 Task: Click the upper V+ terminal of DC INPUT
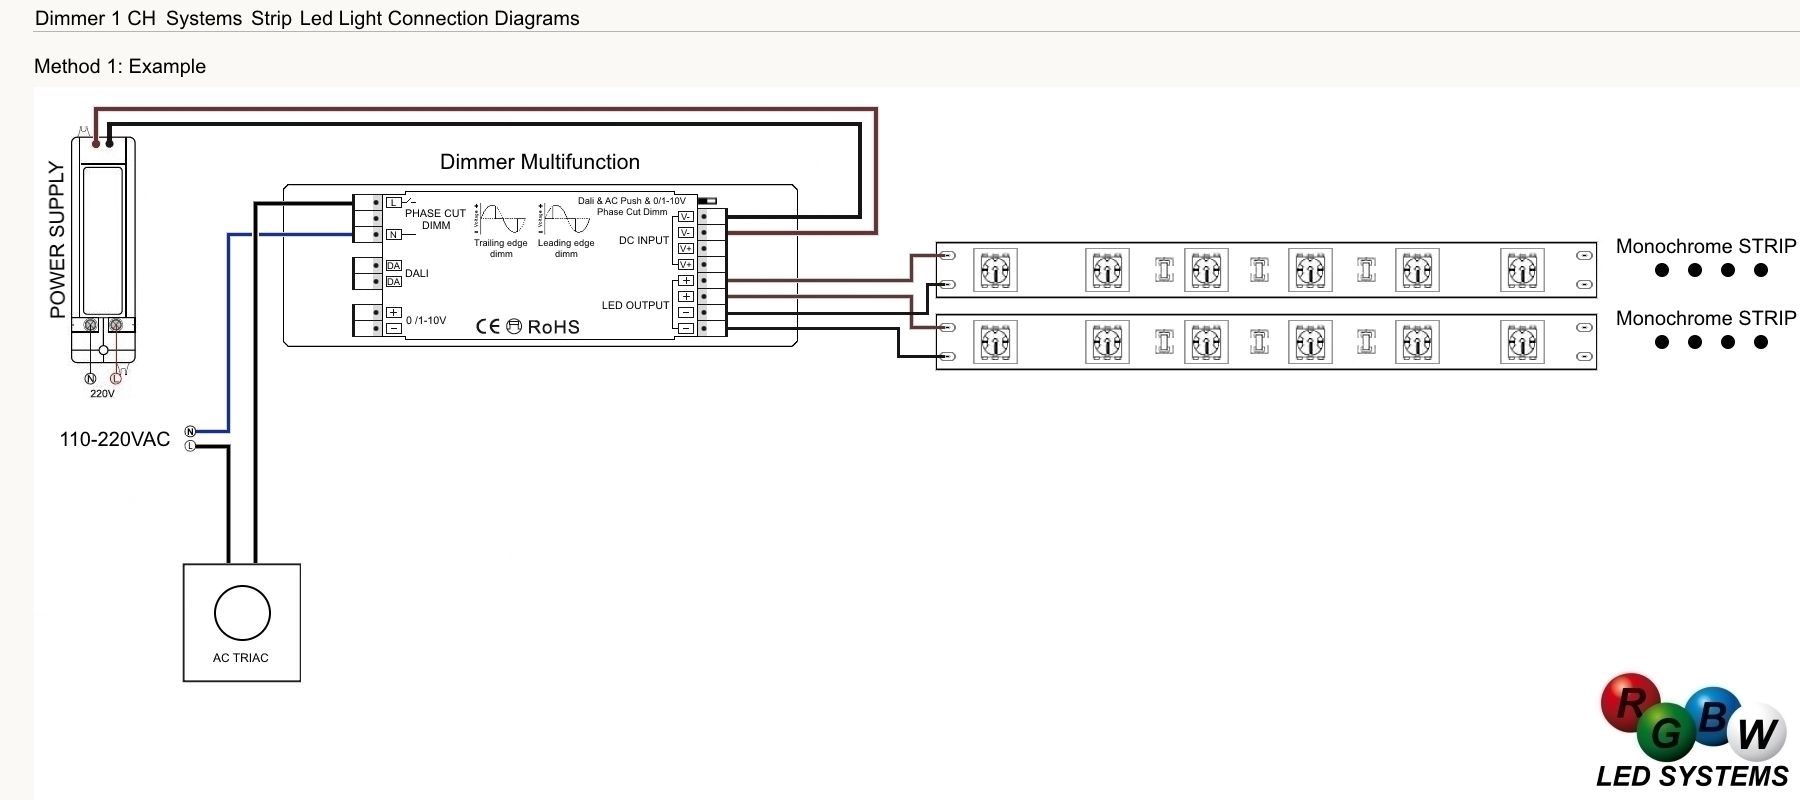coord(686,248)
